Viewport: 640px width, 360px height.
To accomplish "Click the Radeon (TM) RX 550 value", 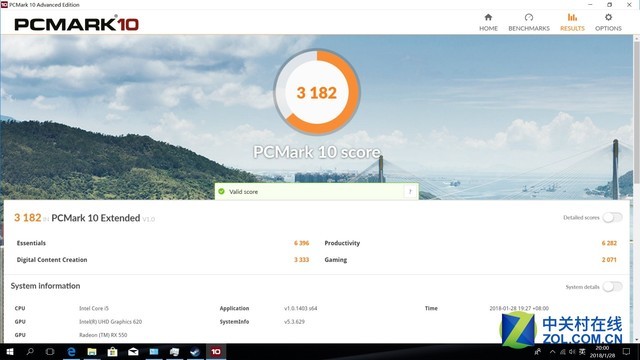I will point(103,335).
